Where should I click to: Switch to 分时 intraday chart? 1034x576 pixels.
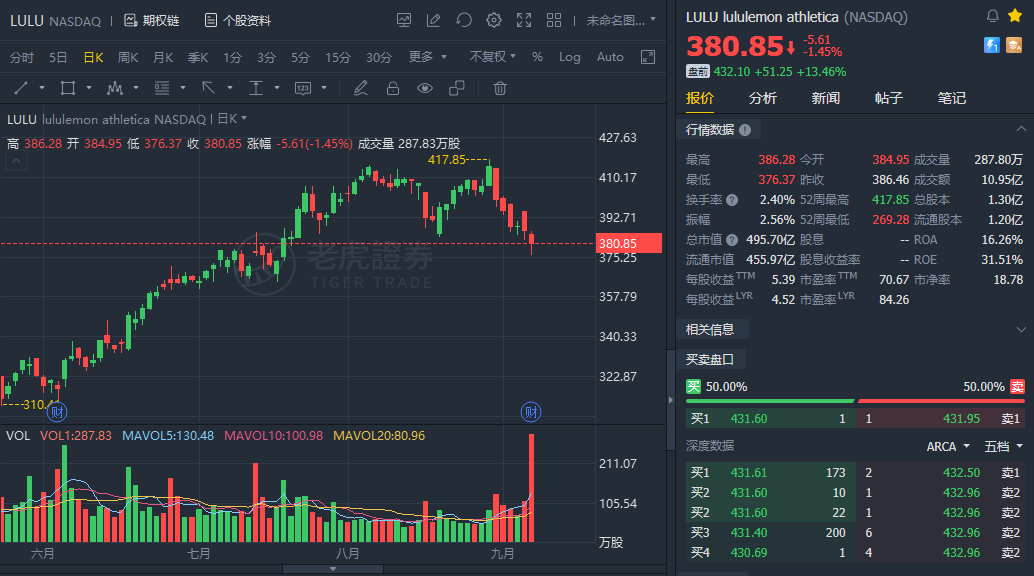click(22, 57)
